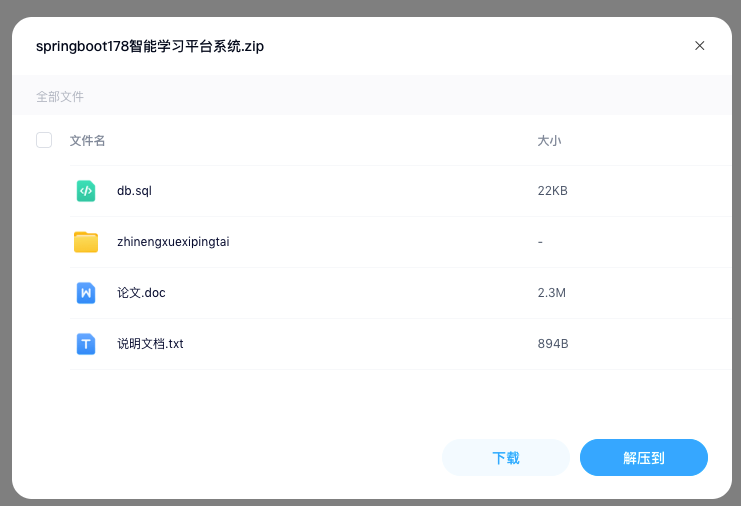Image resolution: width=741 pixels, height=506 pixels.
Task: Click the 2.3M size value
Action: click(551, 293)
